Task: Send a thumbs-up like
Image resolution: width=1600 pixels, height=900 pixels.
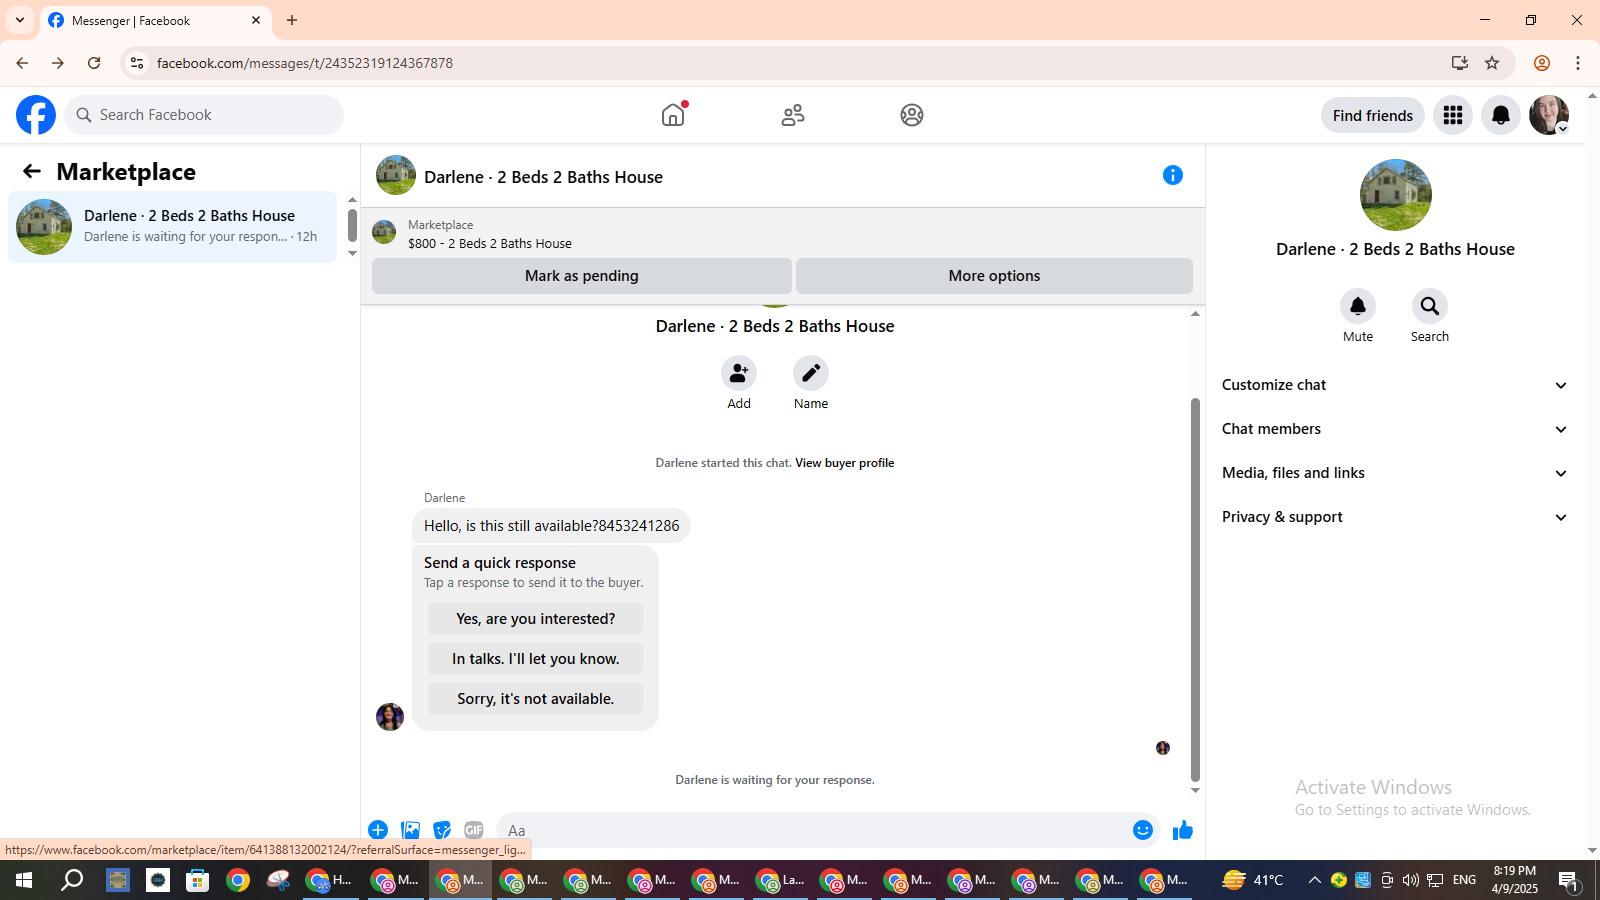Action: click(x=1183, y=830)
